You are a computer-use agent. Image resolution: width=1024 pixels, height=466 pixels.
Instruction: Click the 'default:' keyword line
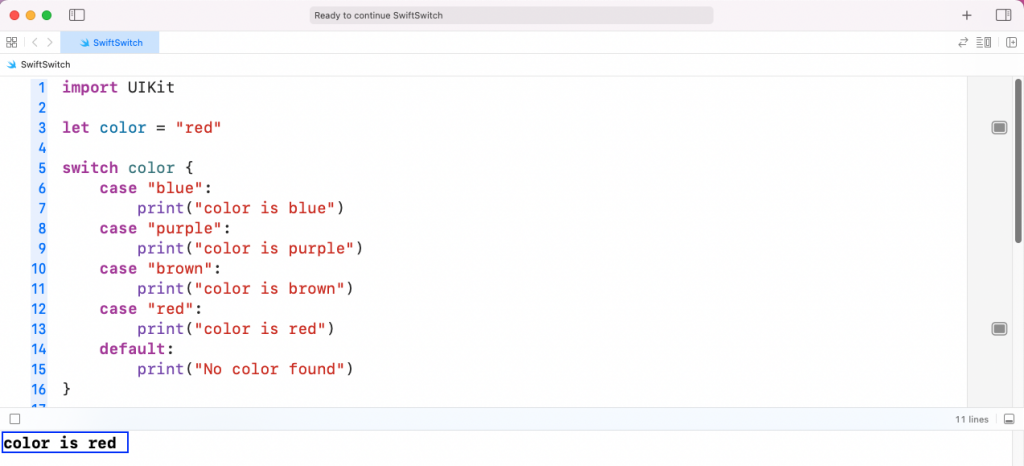pos(137,349)
